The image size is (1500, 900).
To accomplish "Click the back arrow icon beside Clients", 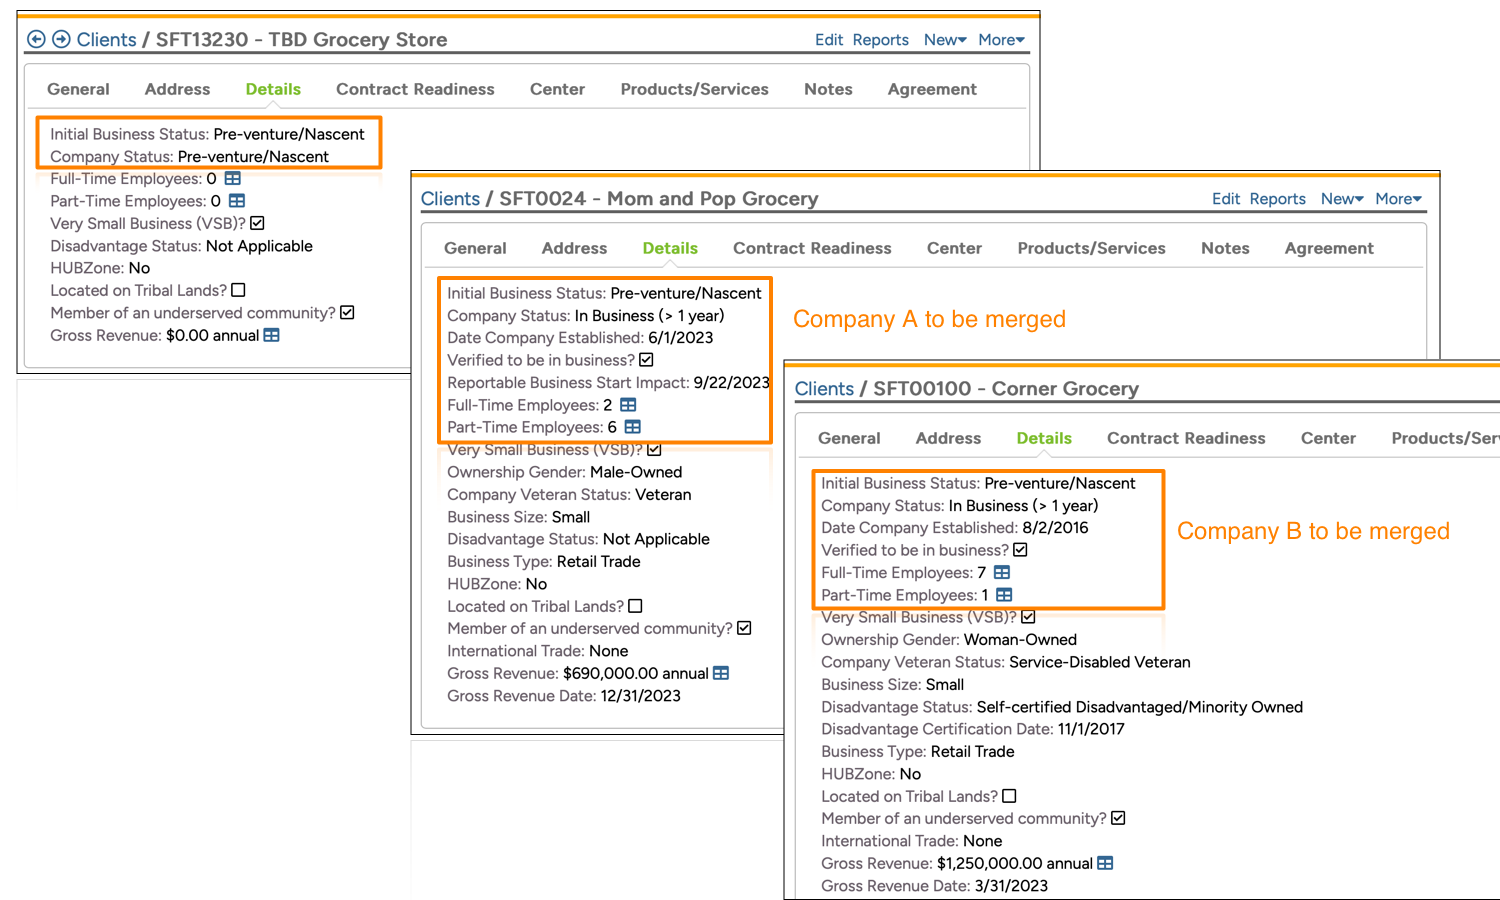I will 36,39.
